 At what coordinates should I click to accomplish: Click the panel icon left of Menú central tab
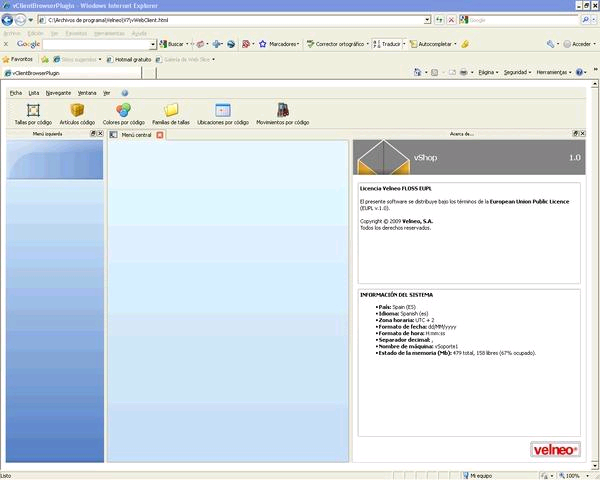(x=113, y=134)
